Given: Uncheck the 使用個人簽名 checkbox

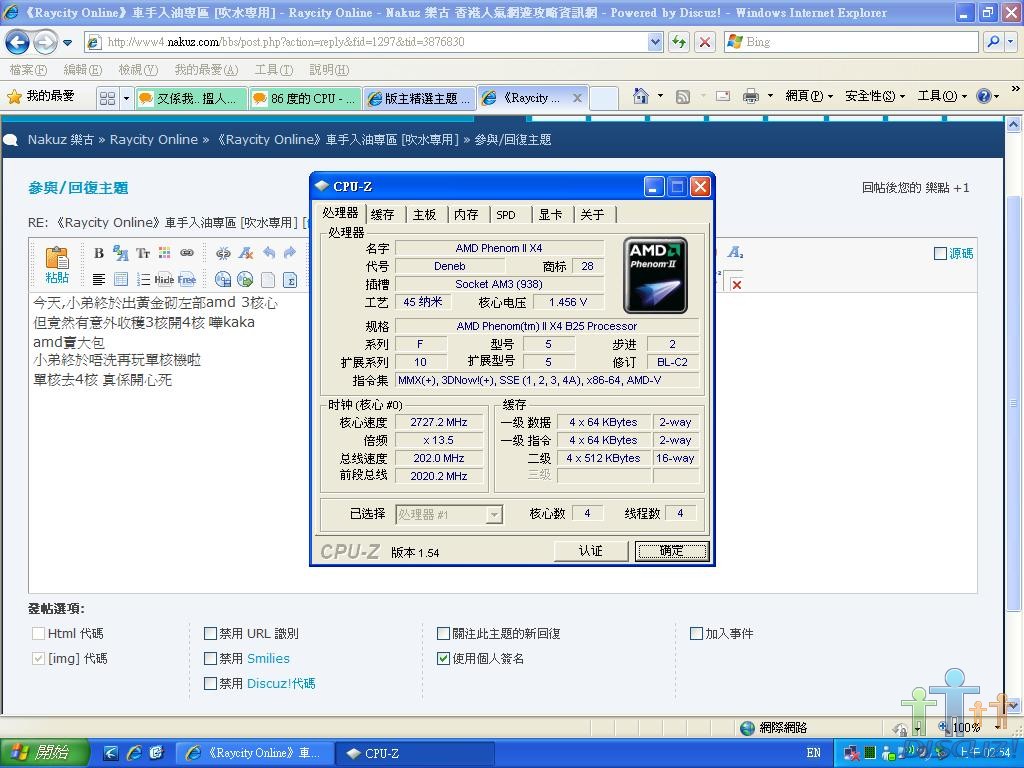Looking at the screenshot, I should (443, 658).
